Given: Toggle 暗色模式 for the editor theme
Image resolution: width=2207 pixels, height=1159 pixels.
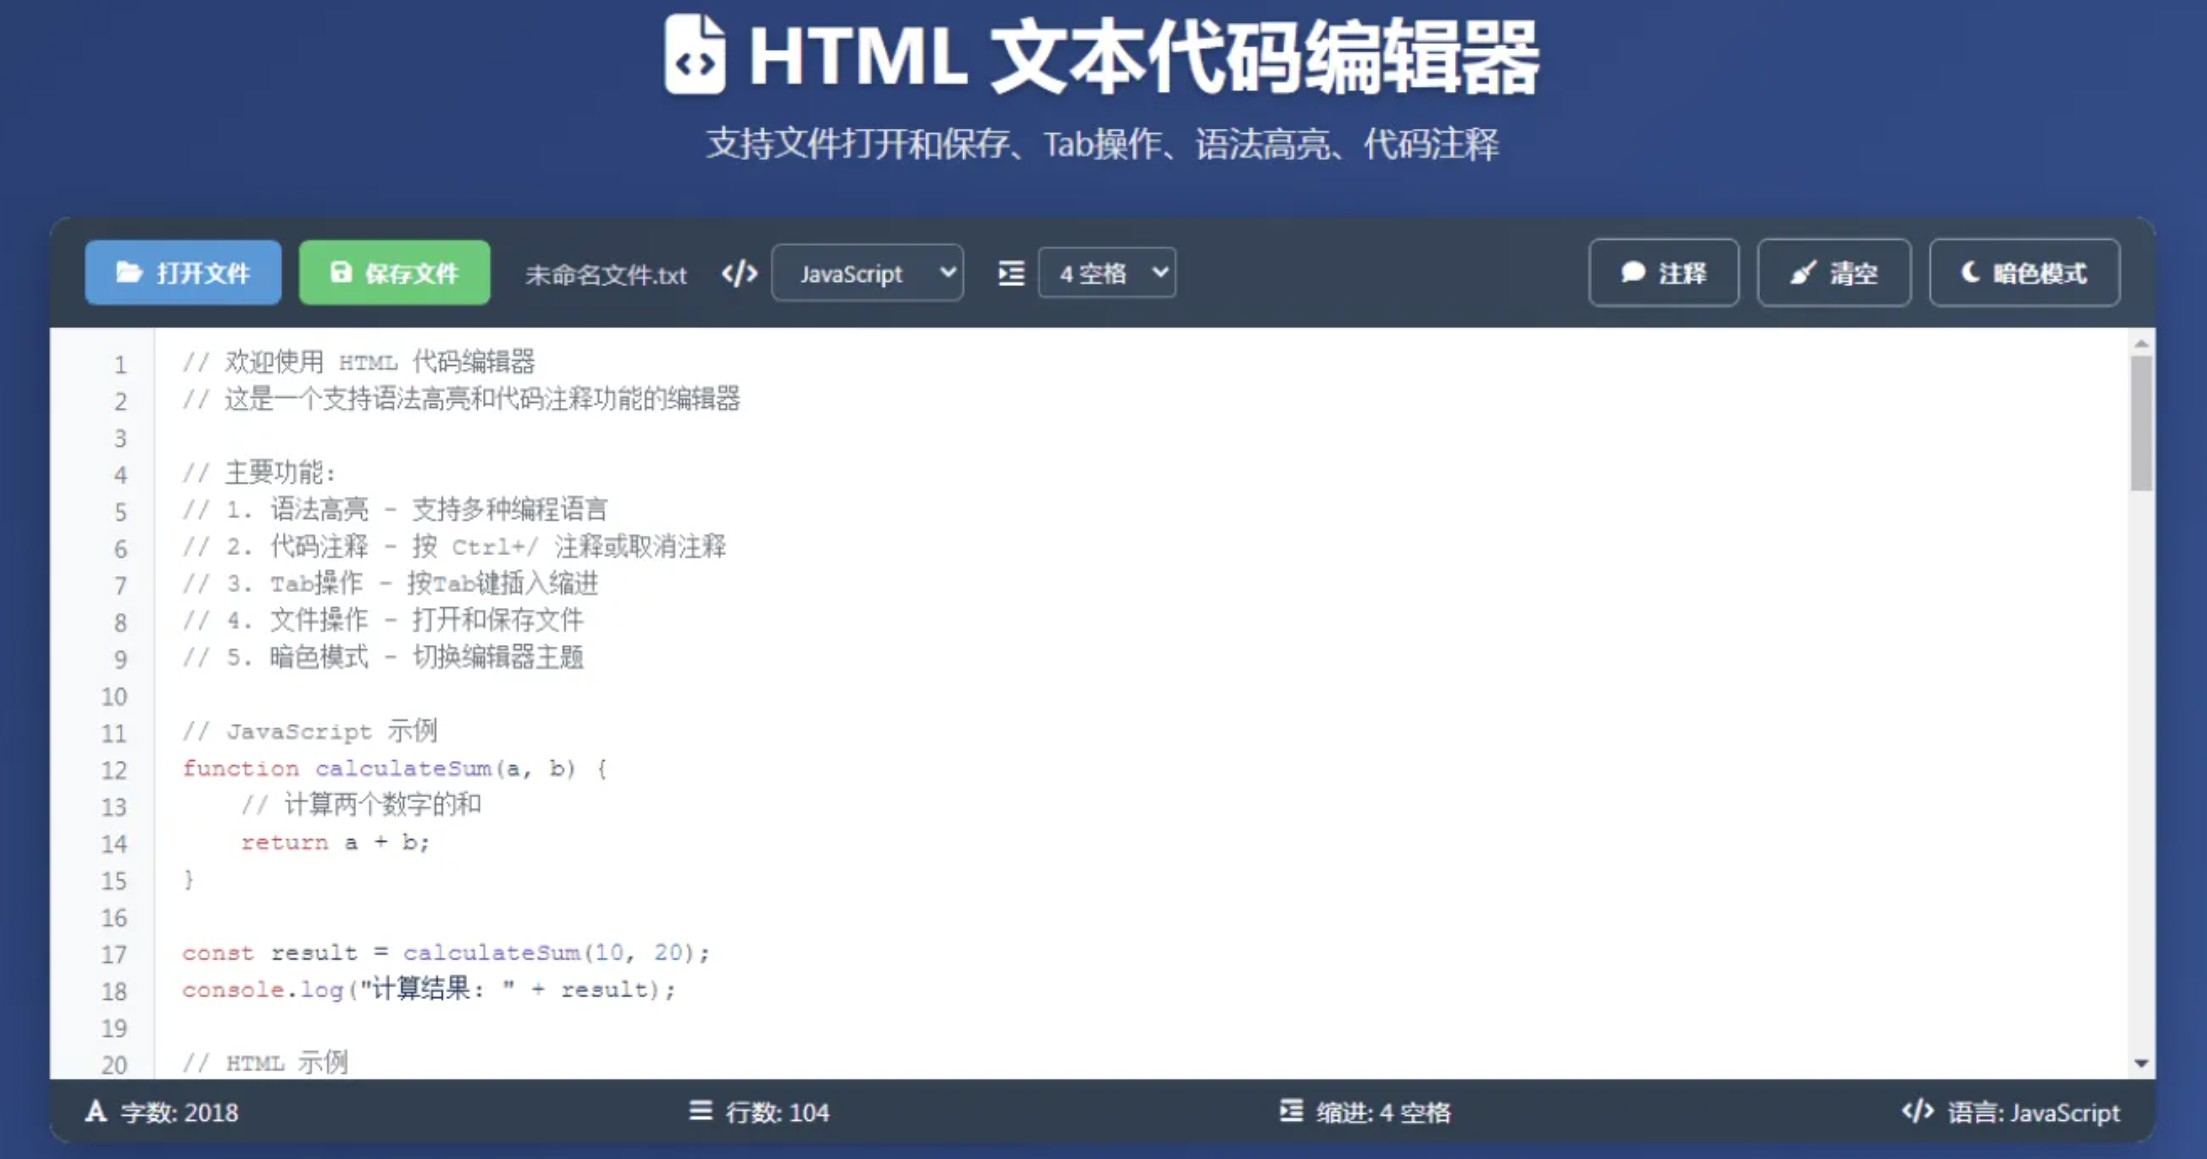Looking at the screenshot, I should pos(2024,273).
